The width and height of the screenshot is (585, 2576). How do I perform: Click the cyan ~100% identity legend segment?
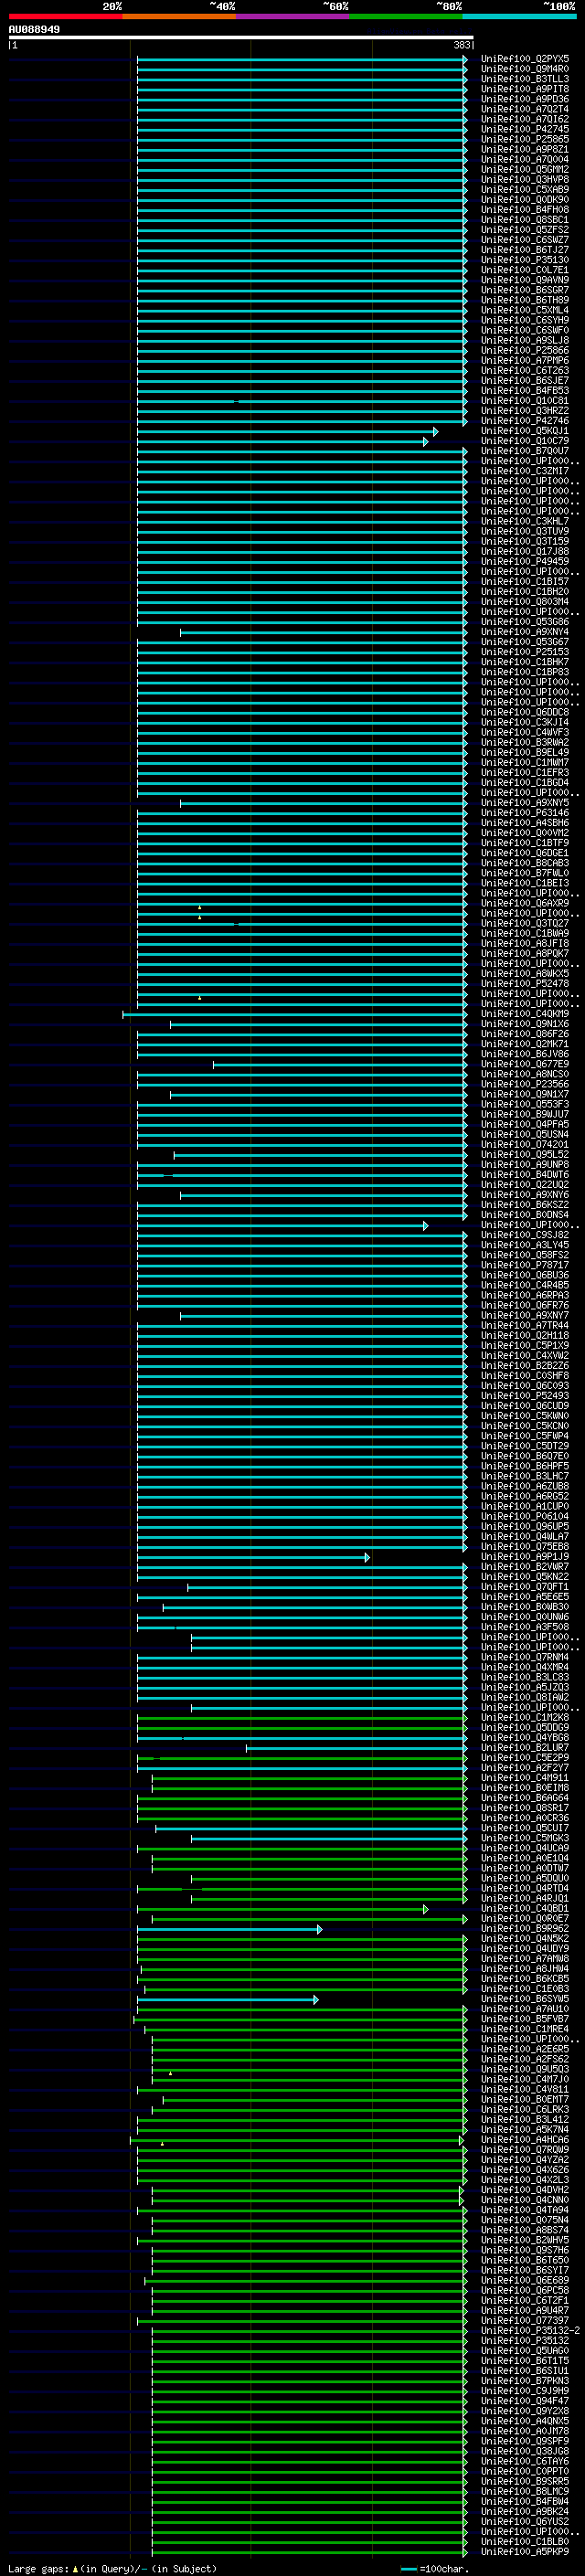click(519, 17)
